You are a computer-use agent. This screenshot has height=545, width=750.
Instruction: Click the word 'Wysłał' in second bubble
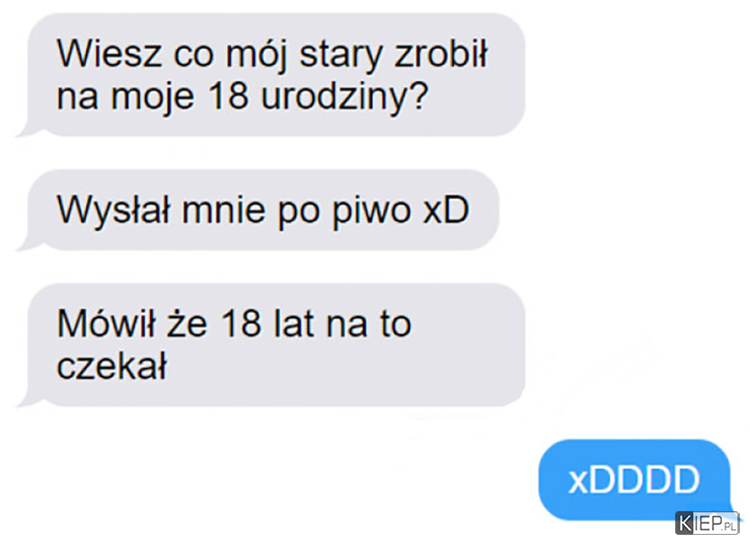(113, 211)
